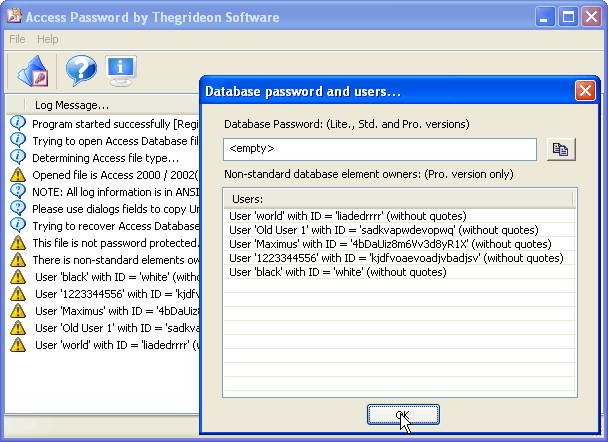Click the Users: column header
Viewport: 608px width, 442px height.
399,199
